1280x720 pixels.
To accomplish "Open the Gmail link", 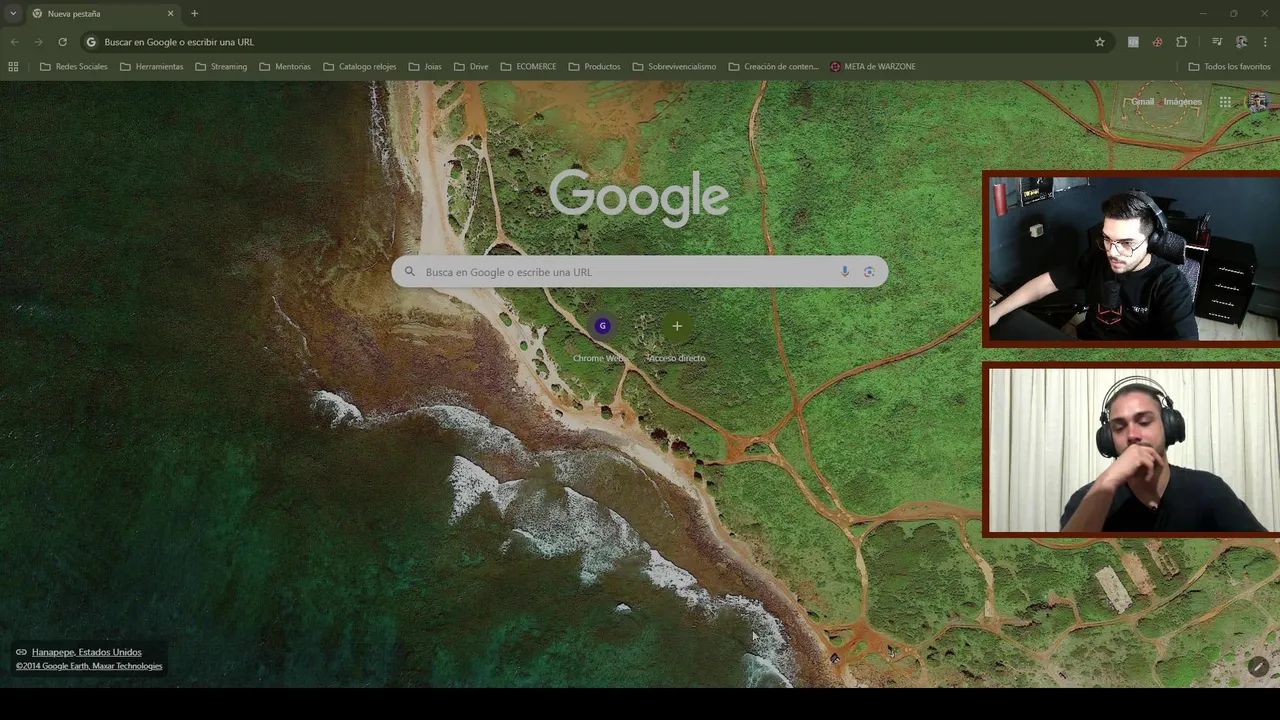I will point(1142,102).
